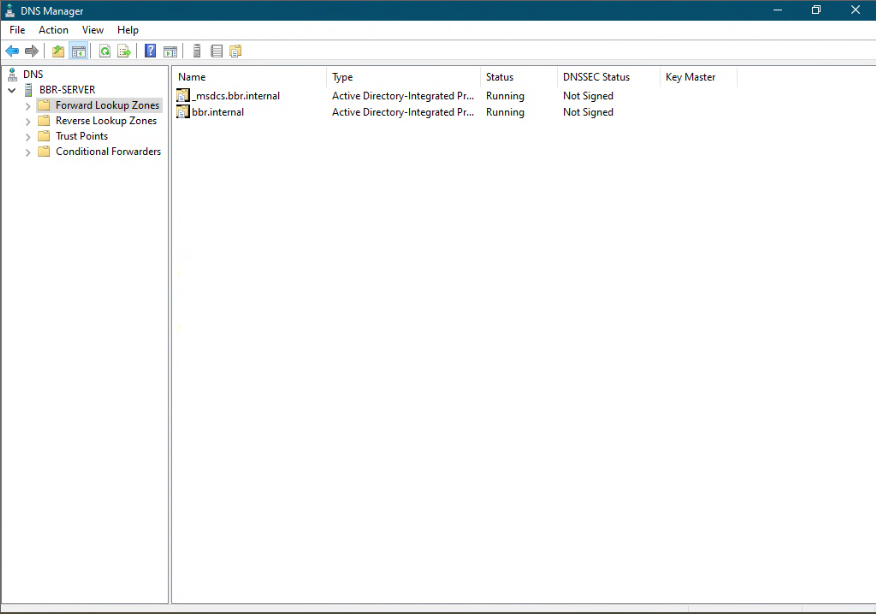Click the _msdcs.bbr.internal zone icon

coord(183,96)
